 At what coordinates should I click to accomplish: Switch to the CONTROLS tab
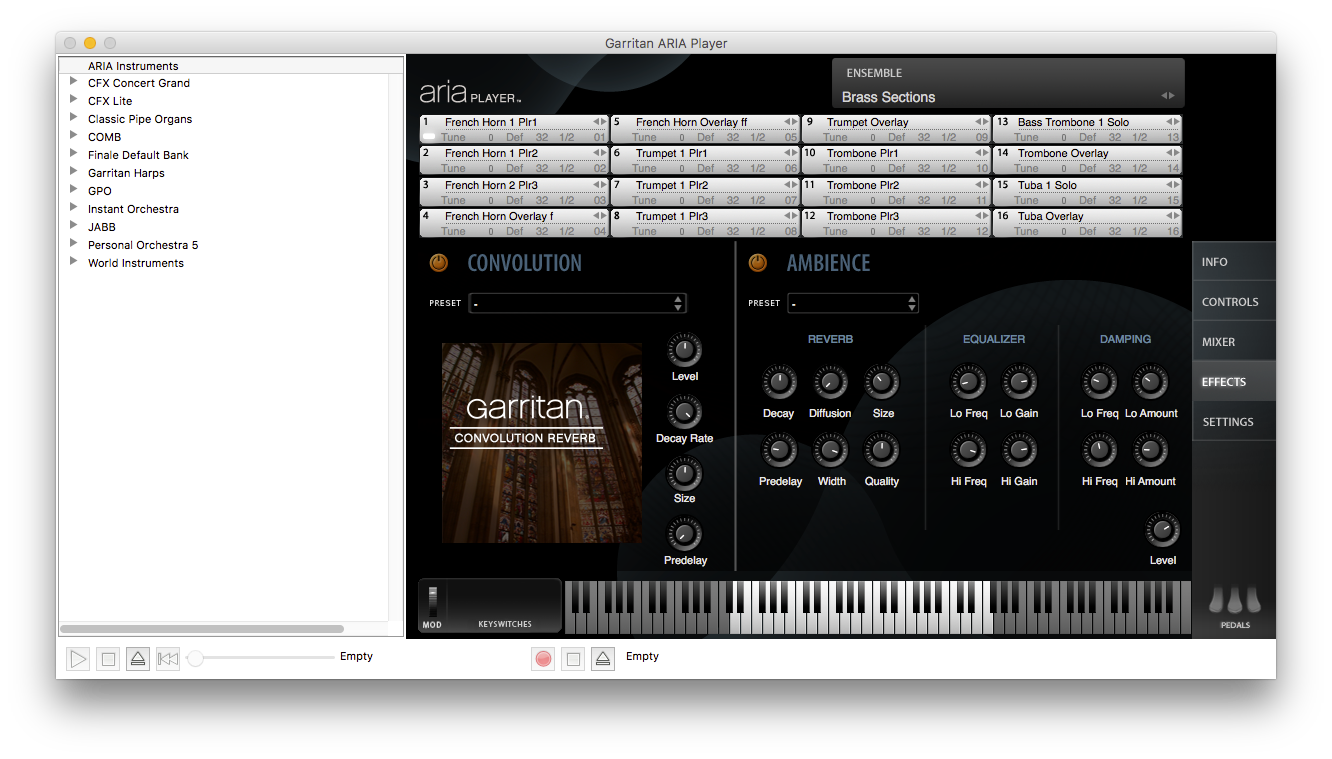tap(1234, 302)
